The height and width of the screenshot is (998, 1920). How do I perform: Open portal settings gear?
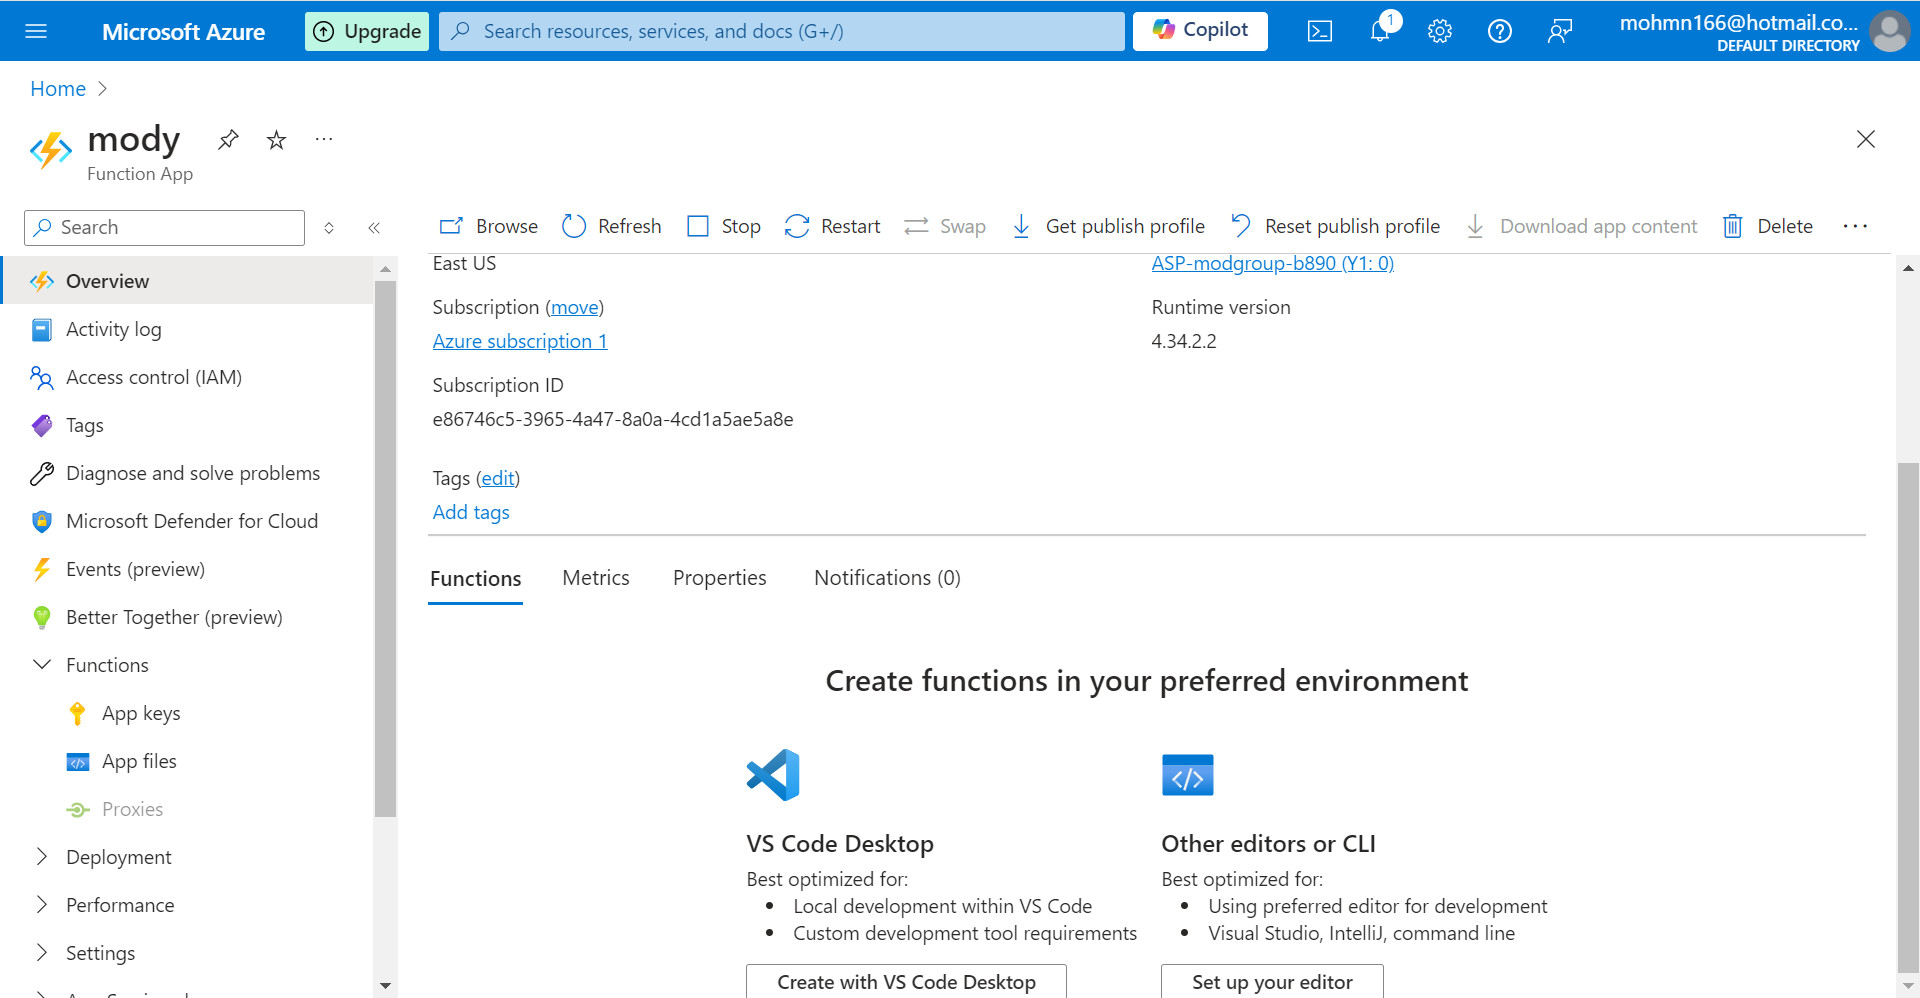click(1440, 31)
